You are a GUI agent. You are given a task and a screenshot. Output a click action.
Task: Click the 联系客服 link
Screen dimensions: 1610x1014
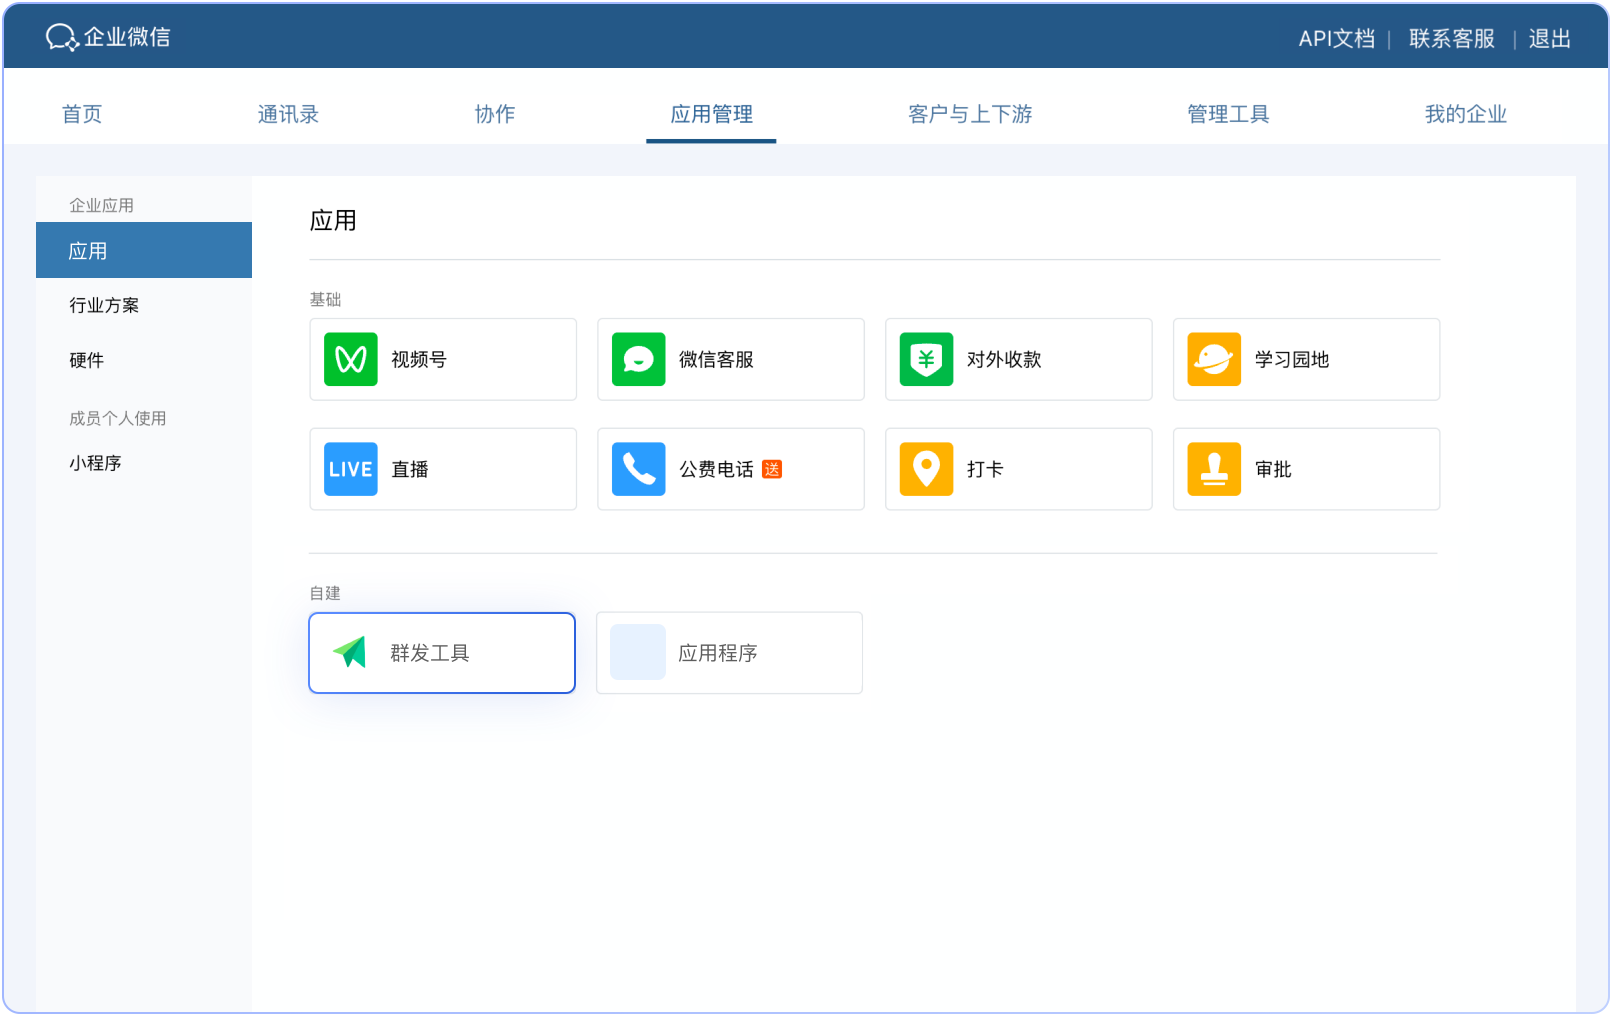pyautogui.click(x=1452, y=38)
